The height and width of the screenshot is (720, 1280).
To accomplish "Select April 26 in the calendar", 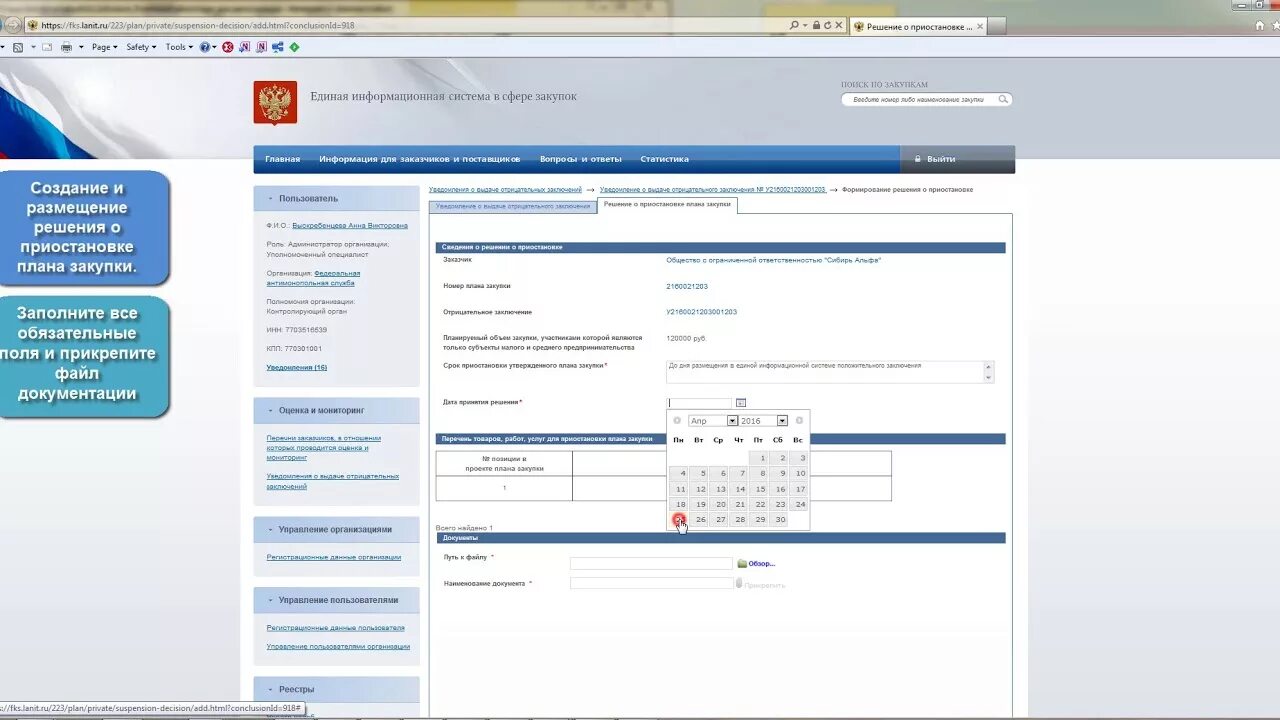I will [700, 519].
